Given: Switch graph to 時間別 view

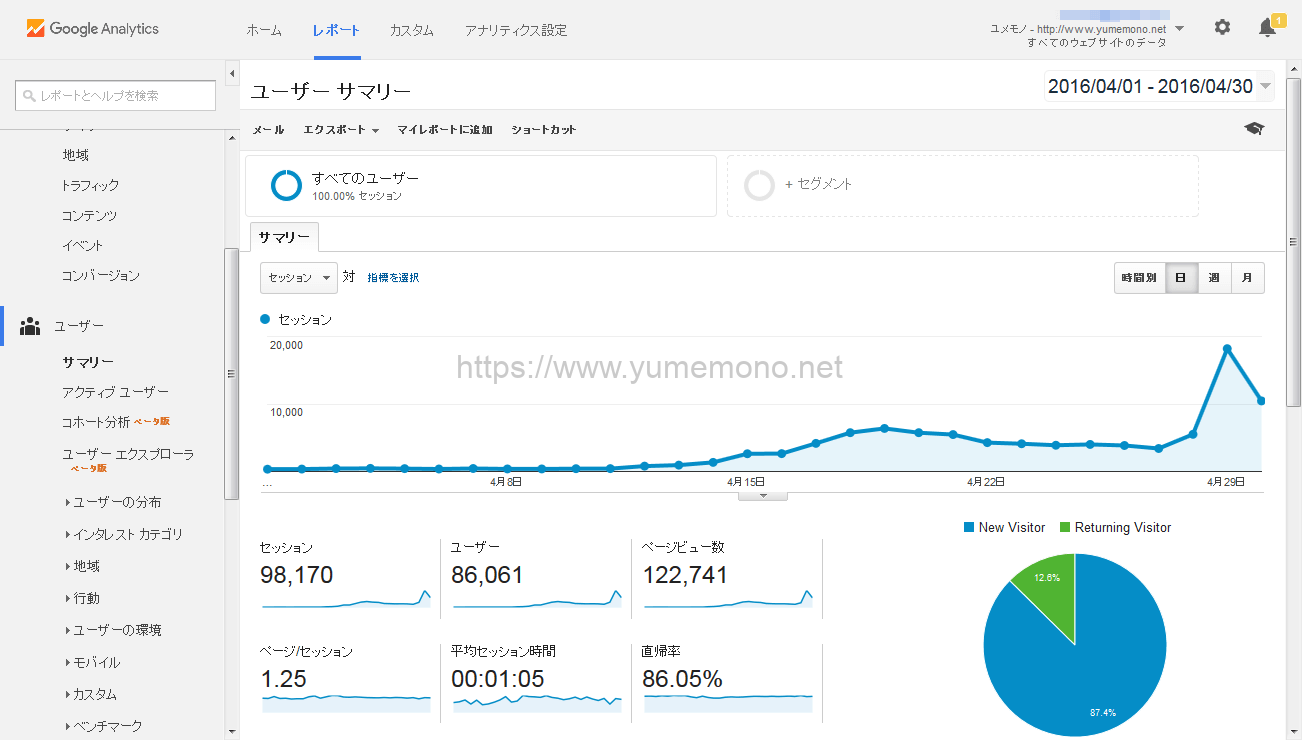Looking at the screenshot, I should pos(1139,278).
